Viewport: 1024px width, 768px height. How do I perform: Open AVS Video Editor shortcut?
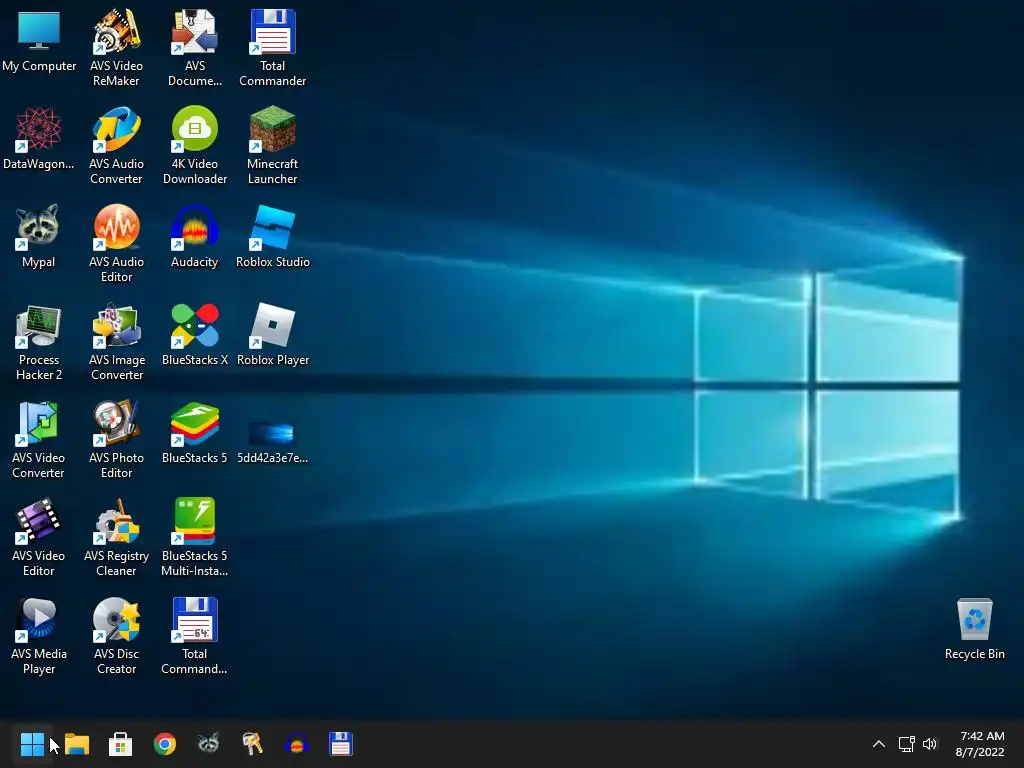pyautogui.click(x=39, y=537)
